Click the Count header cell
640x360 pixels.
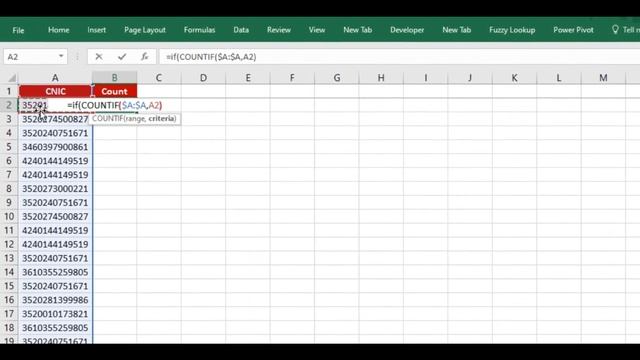coord(114,91)
